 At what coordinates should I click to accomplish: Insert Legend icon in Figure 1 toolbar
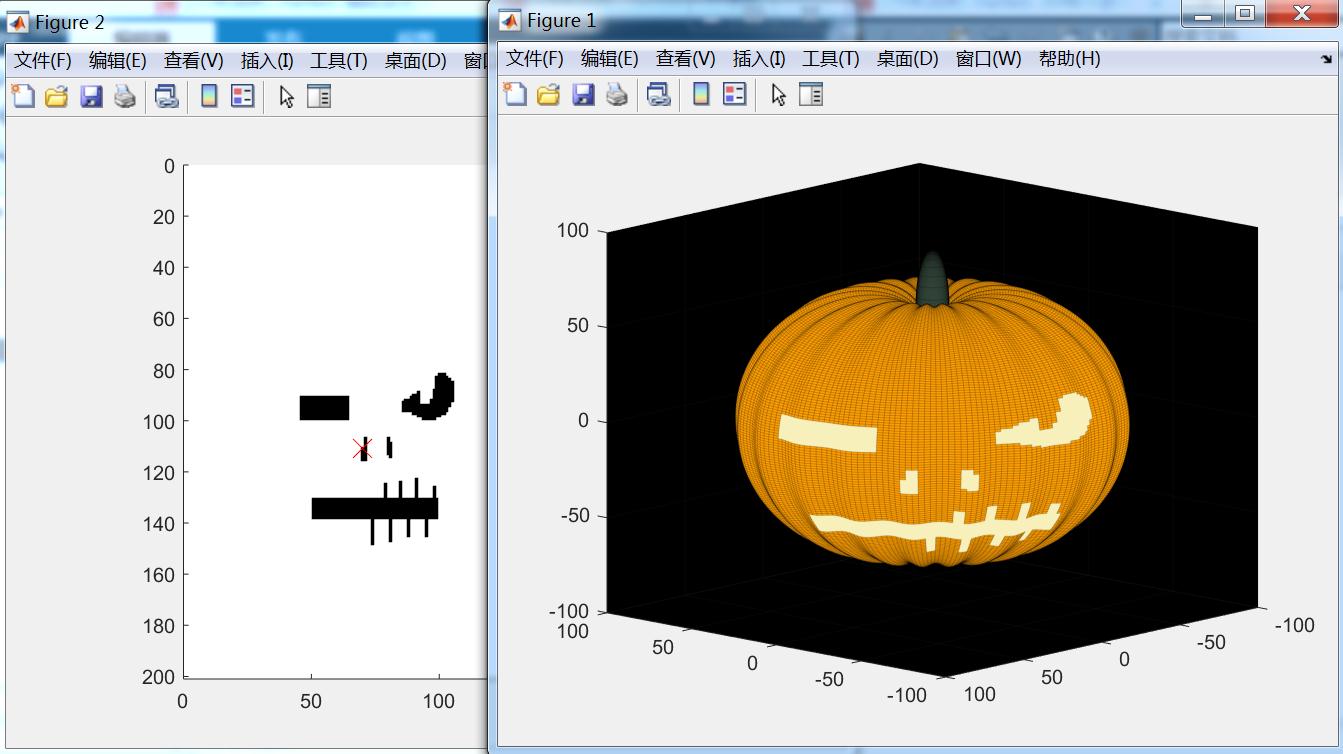click(734, 95)
